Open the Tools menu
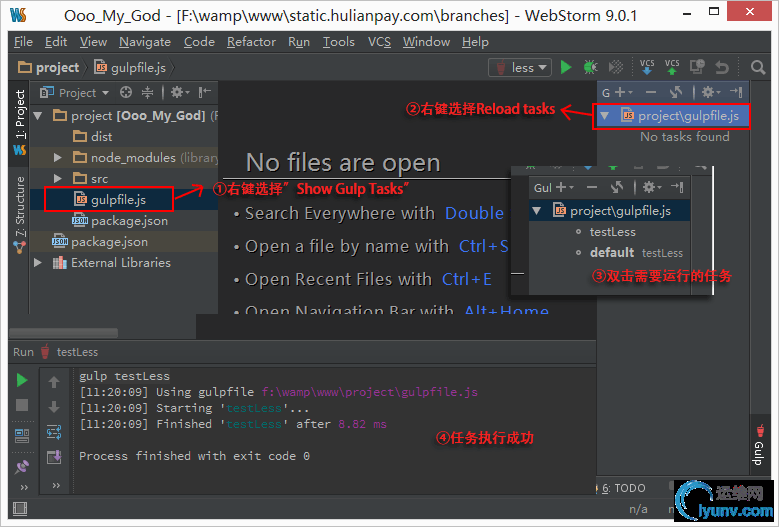779x527 pixels. click(x=339, y=42)
